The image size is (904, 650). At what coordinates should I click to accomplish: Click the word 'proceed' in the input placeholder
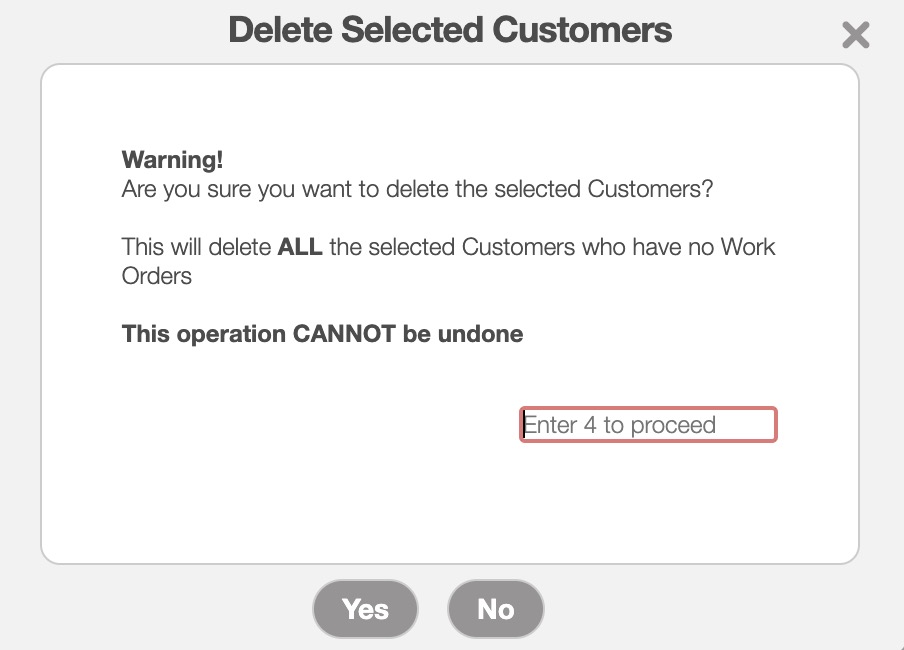tap(673, 425)
